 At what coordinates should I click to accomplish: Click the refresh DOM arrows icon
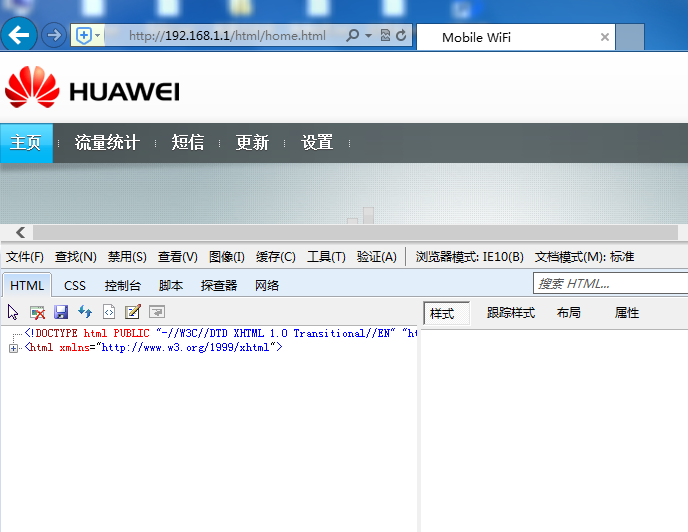[x=85, y=312]
